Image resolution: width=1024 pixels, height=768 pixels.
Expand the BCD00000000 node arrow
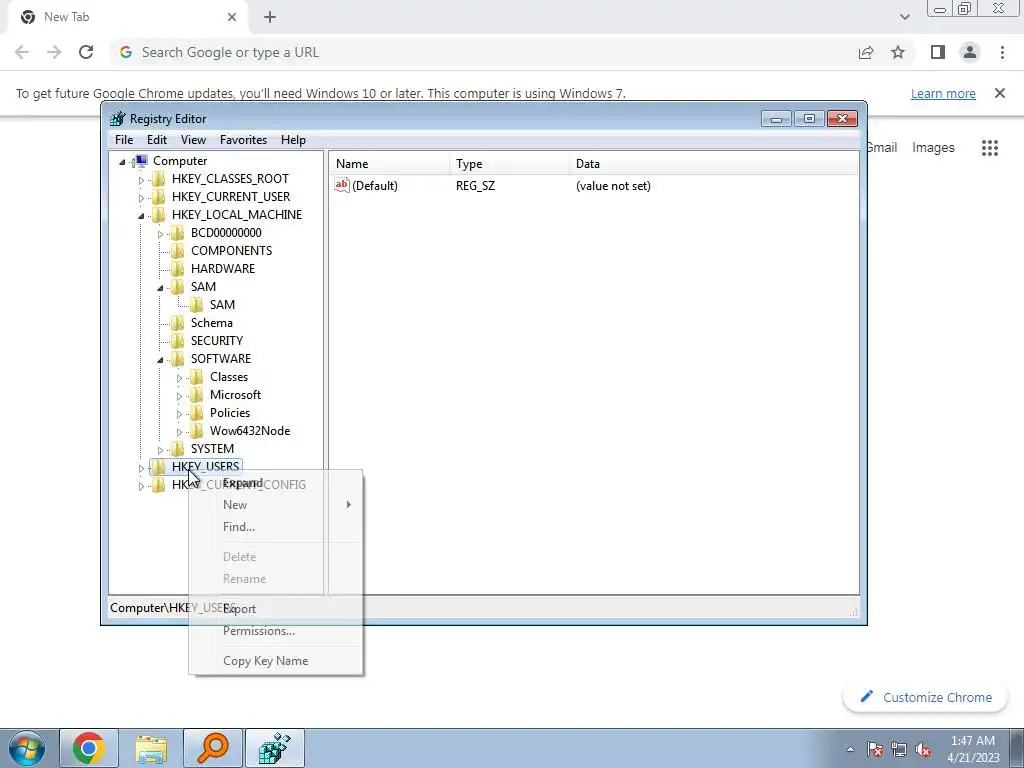point(160,234)
